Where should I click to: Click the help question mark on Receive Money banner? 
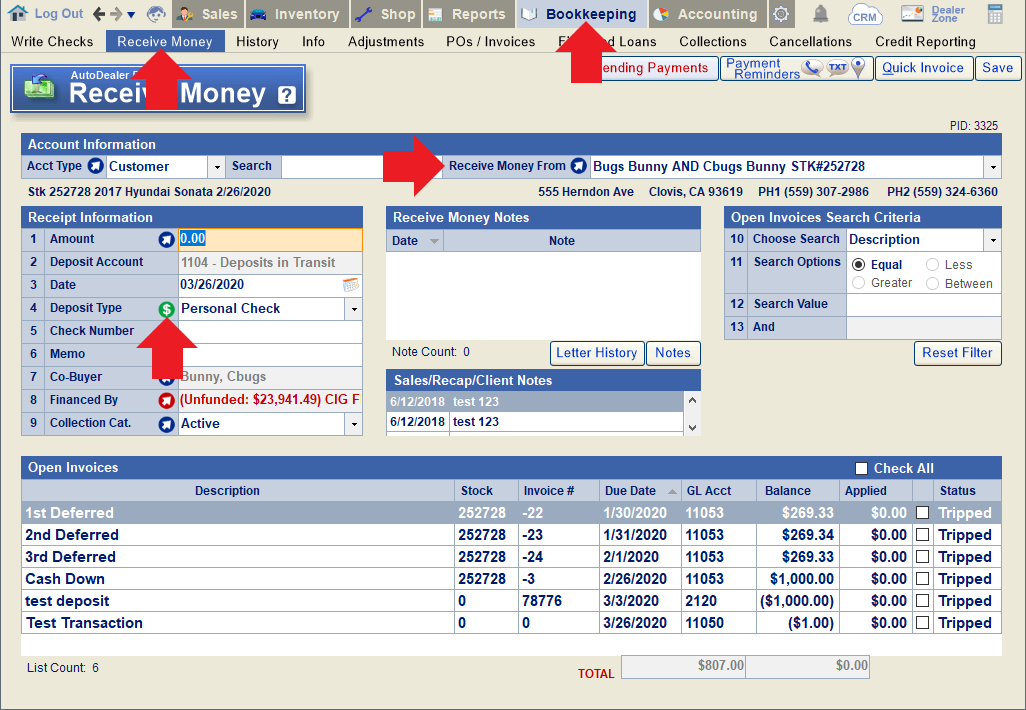click(x=287, y=96)
